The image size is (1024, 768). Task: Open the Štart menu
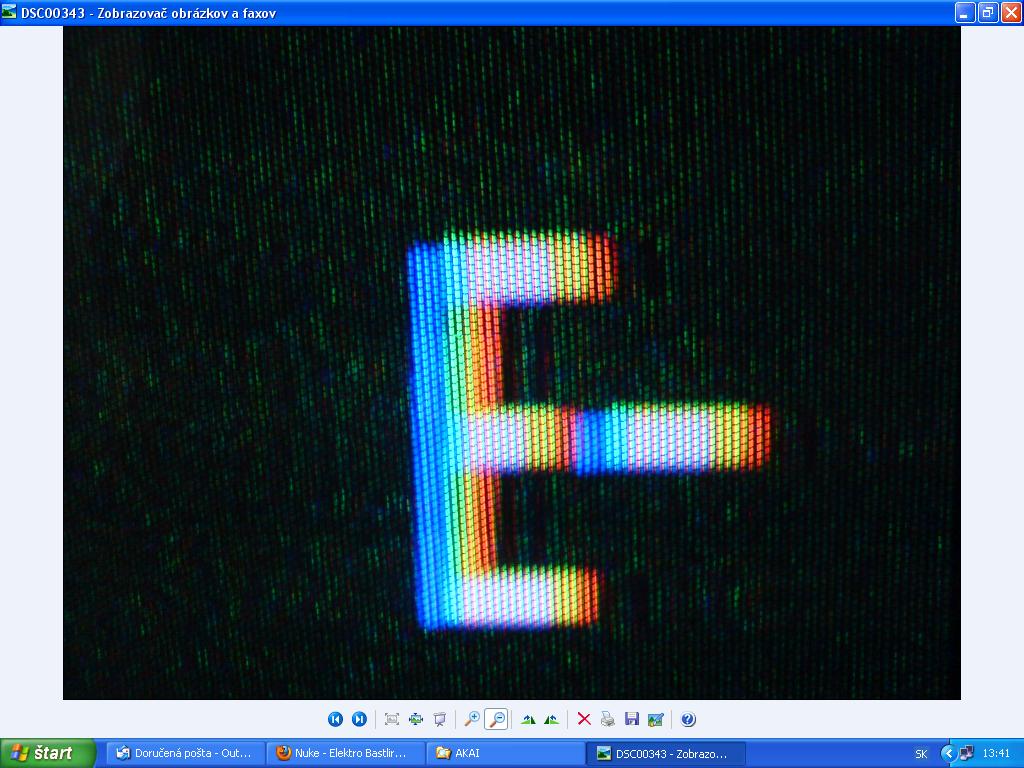47,753
